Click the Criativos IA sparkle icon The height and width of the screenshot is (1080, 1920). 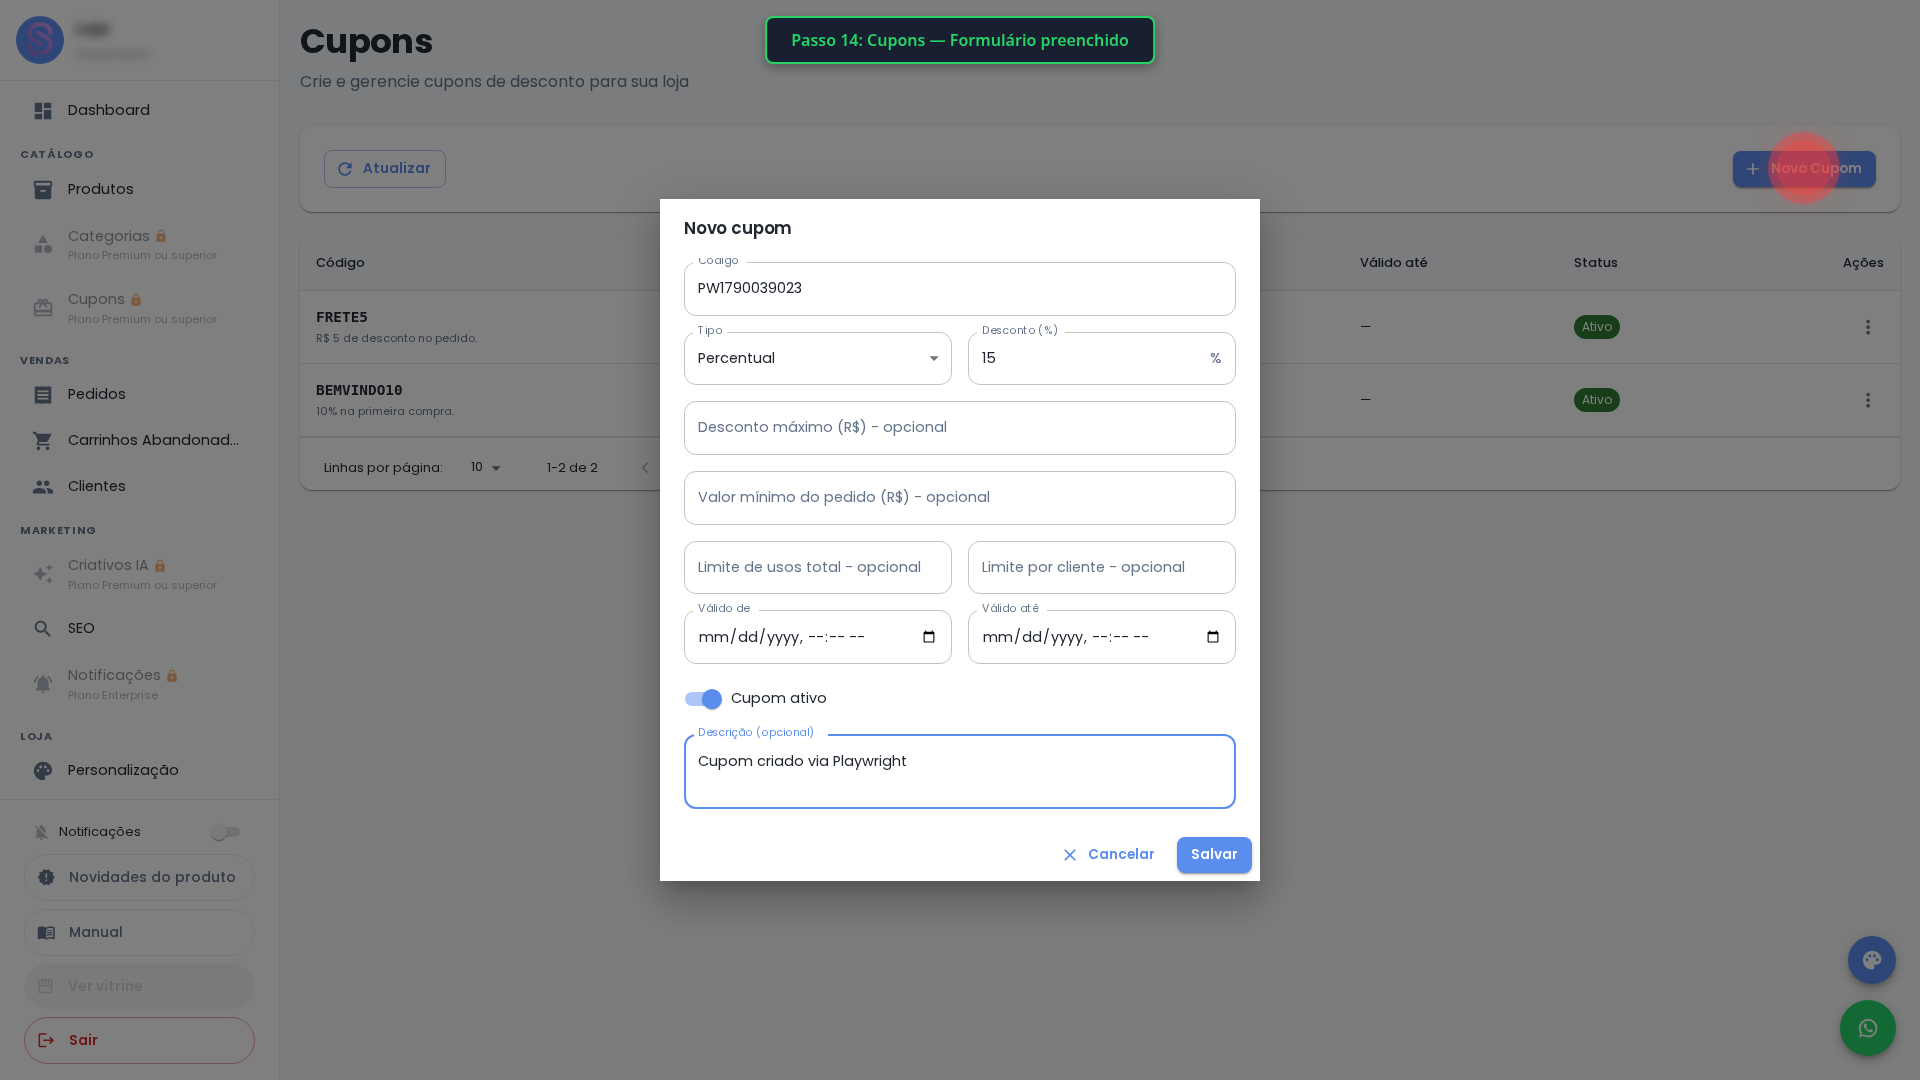pyautogui.click(x=43, y=574)
